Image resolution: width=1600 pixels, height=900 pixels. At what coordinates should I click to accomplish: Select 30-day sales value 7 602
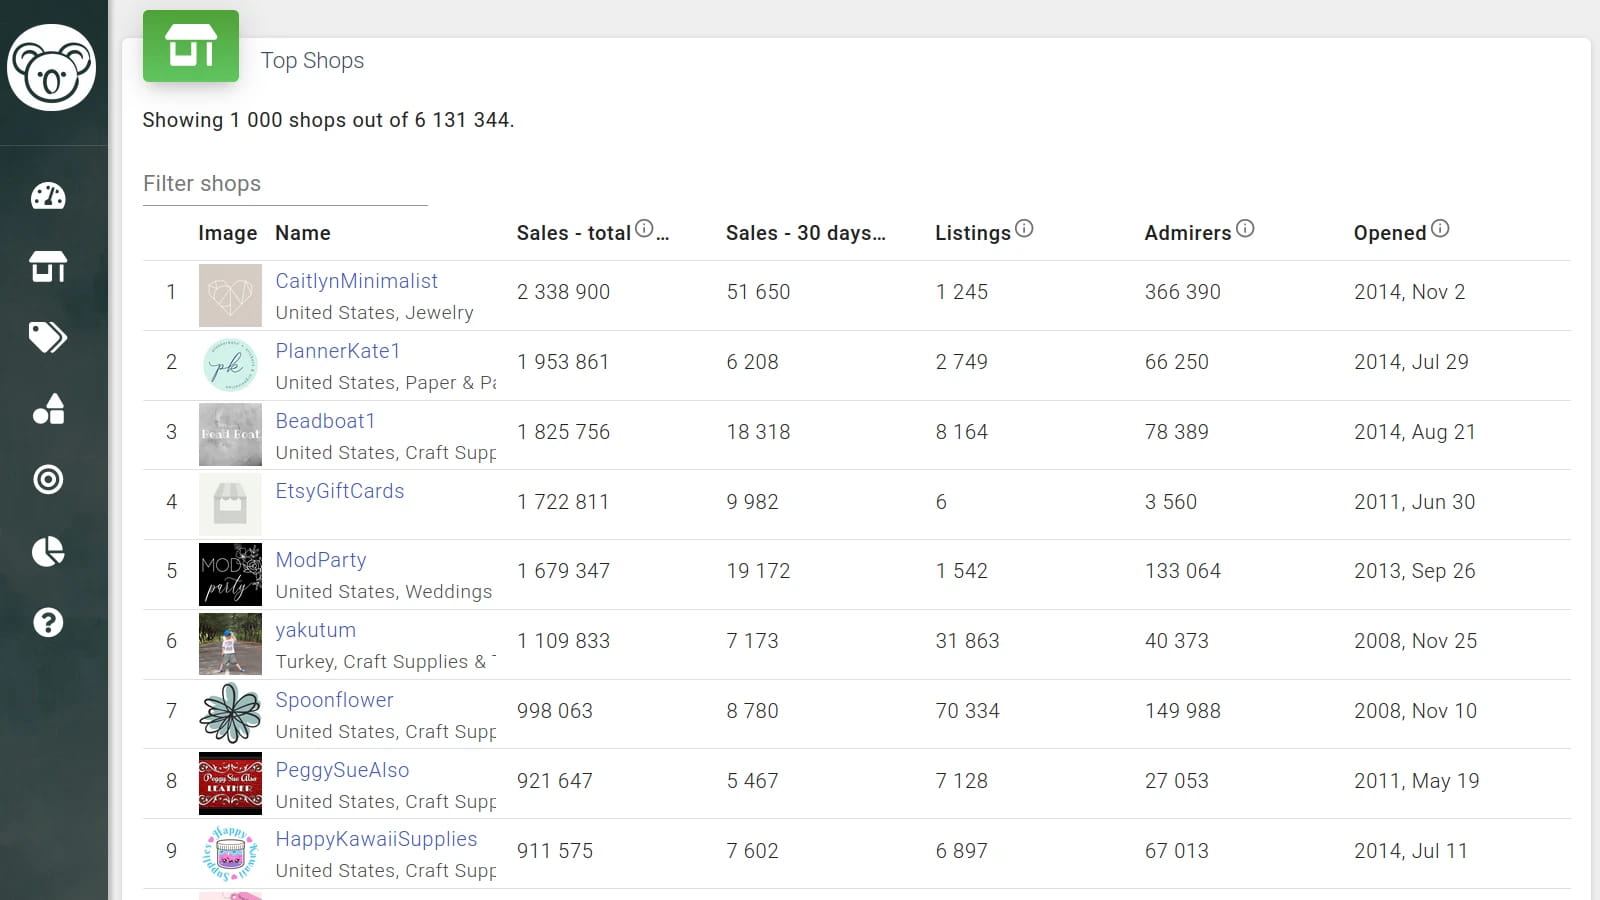click(x=752, y=851)
